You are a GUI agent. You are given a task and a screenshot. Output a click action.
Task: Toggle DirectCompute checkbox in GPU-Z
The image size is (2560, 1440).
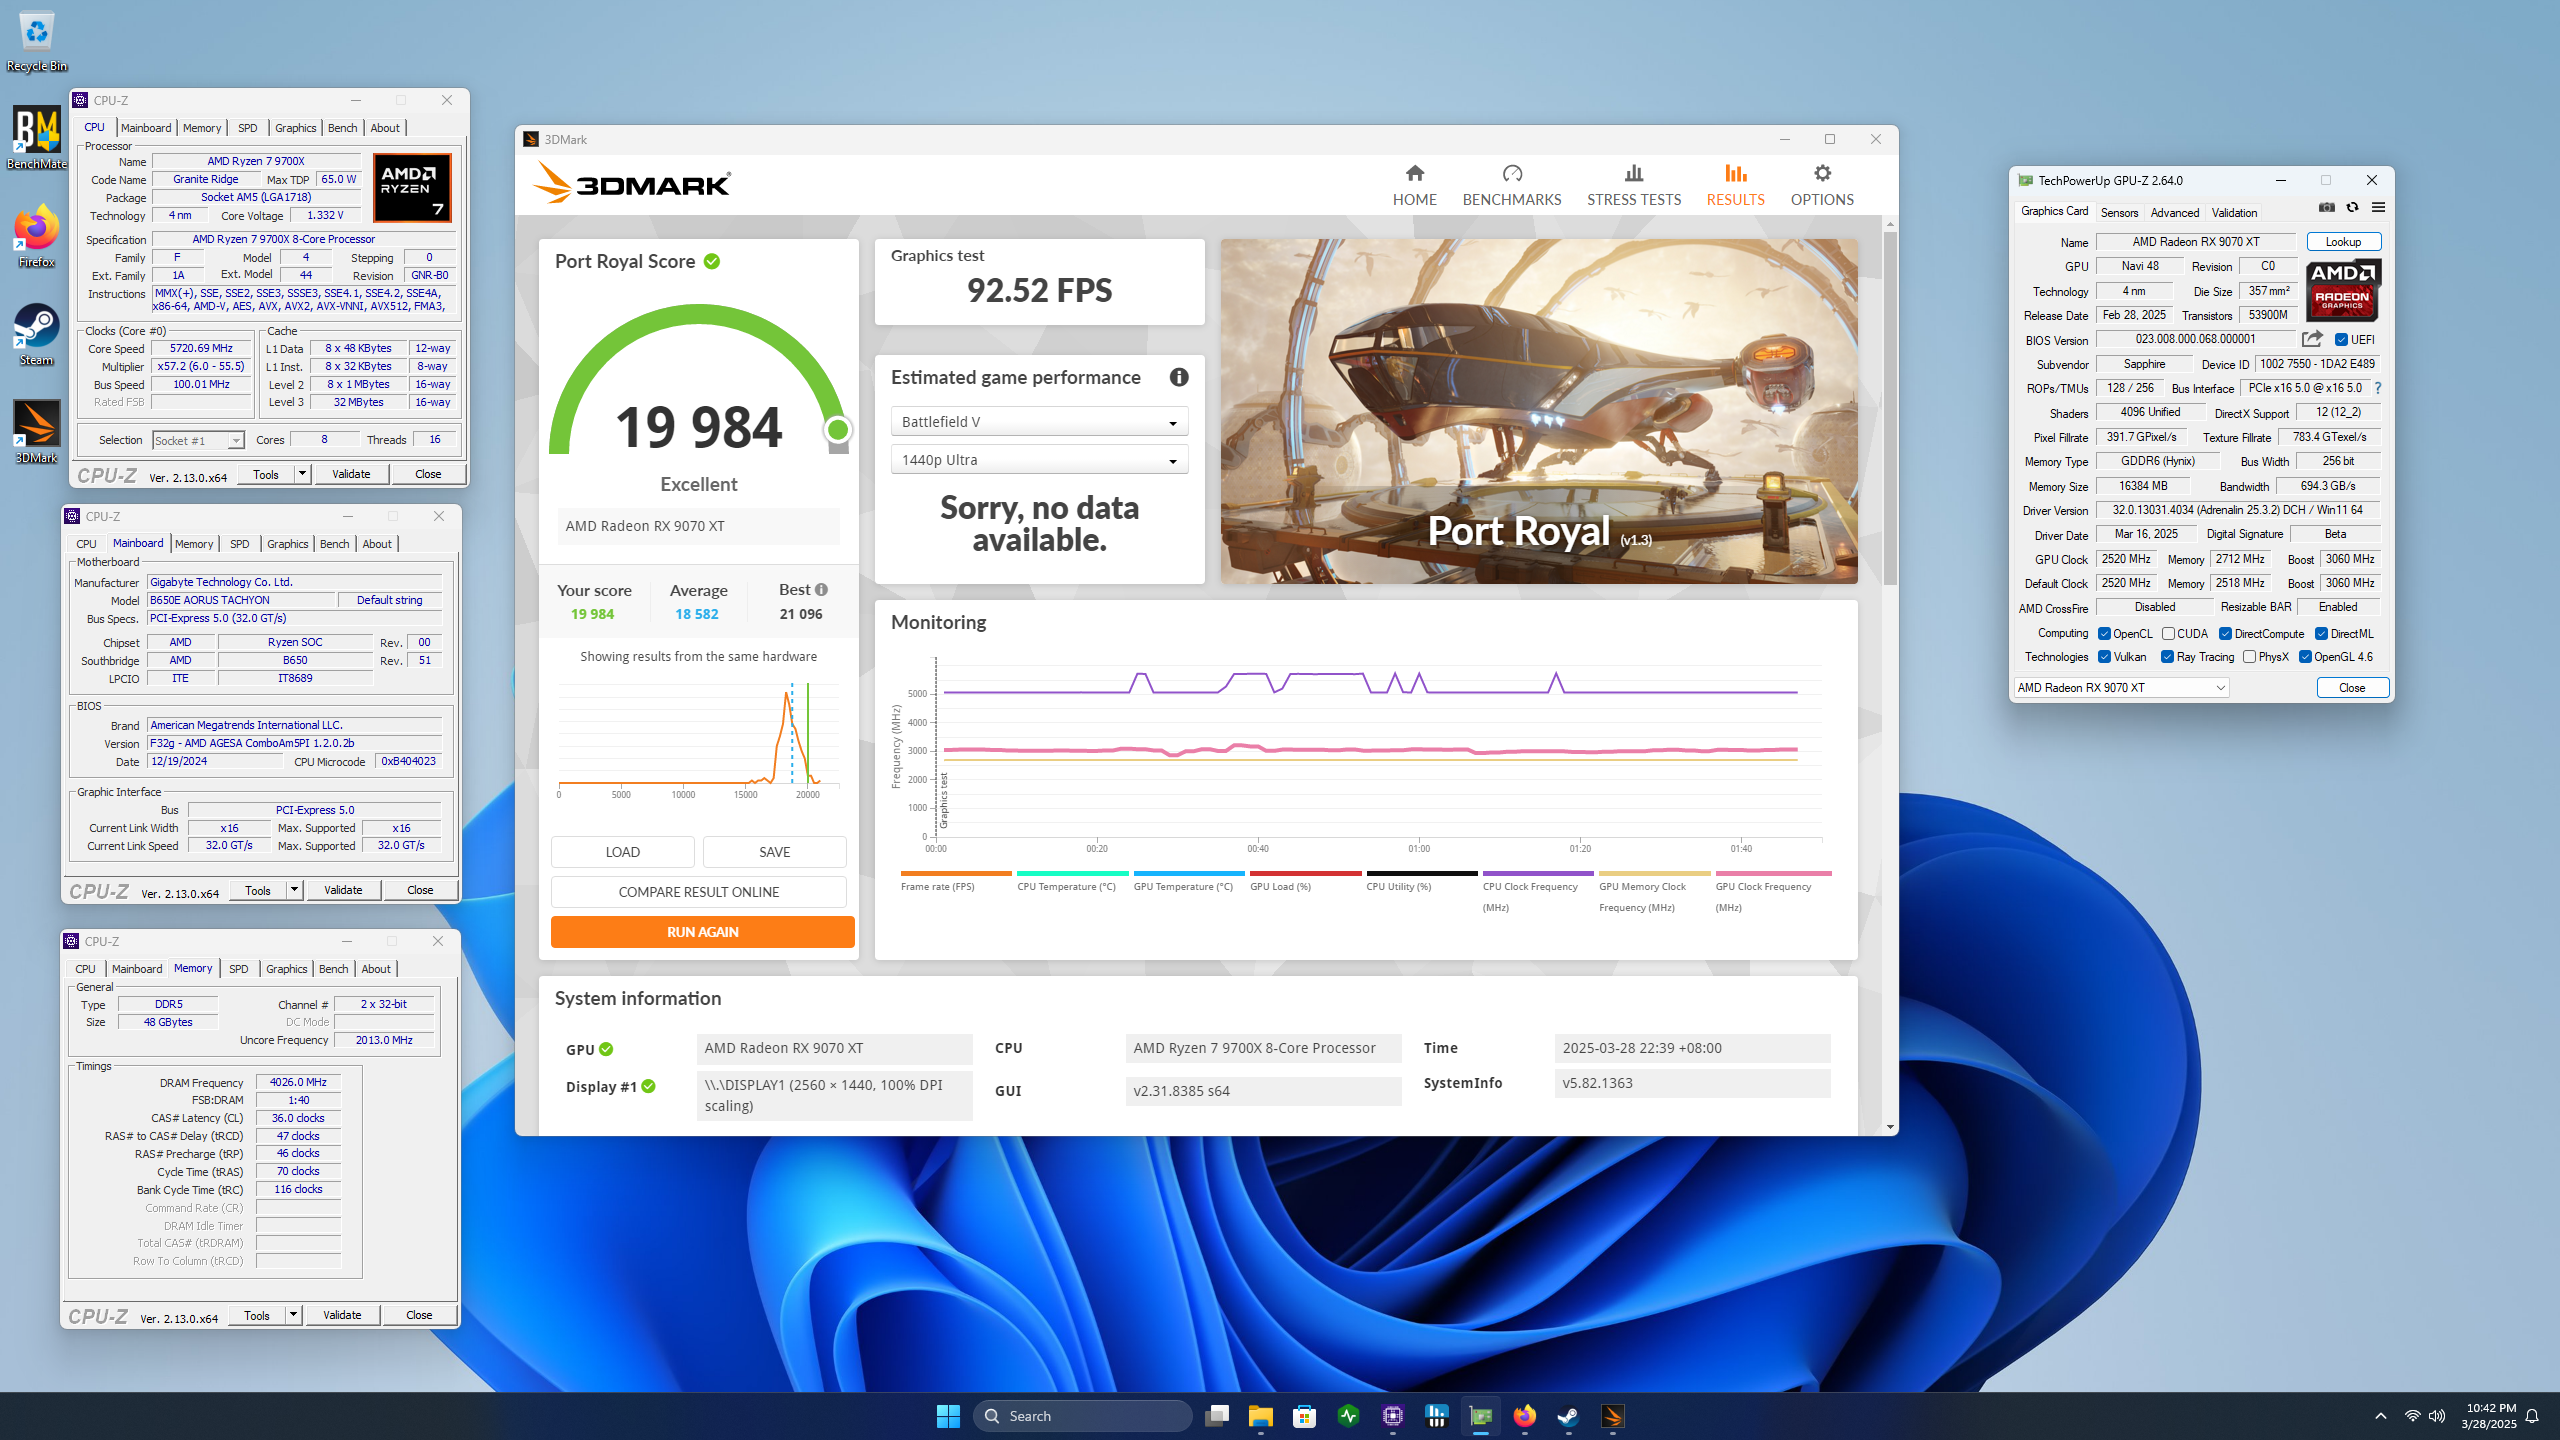tap(2225, 634)
